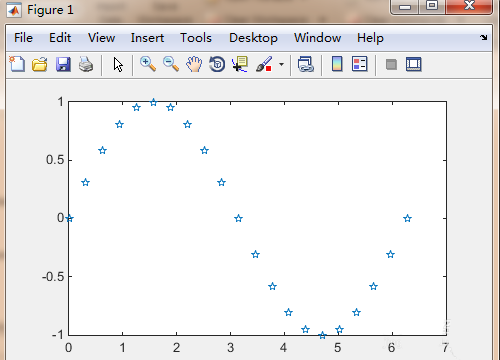Open the Edit menu
The image size is (500, 360).
(x=60, y=38)
